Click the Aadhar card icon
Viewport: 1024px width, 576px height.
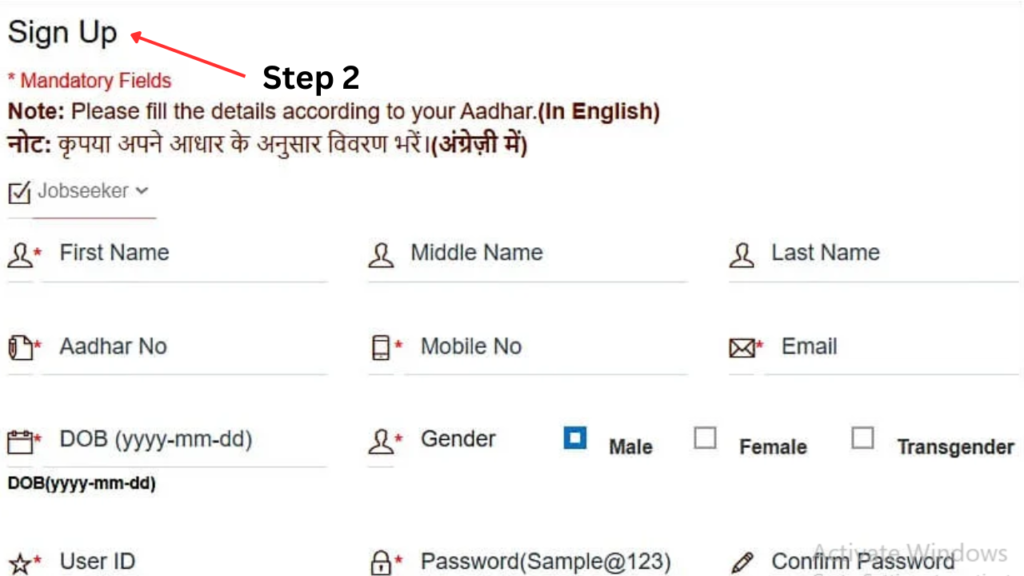point(20,348)
